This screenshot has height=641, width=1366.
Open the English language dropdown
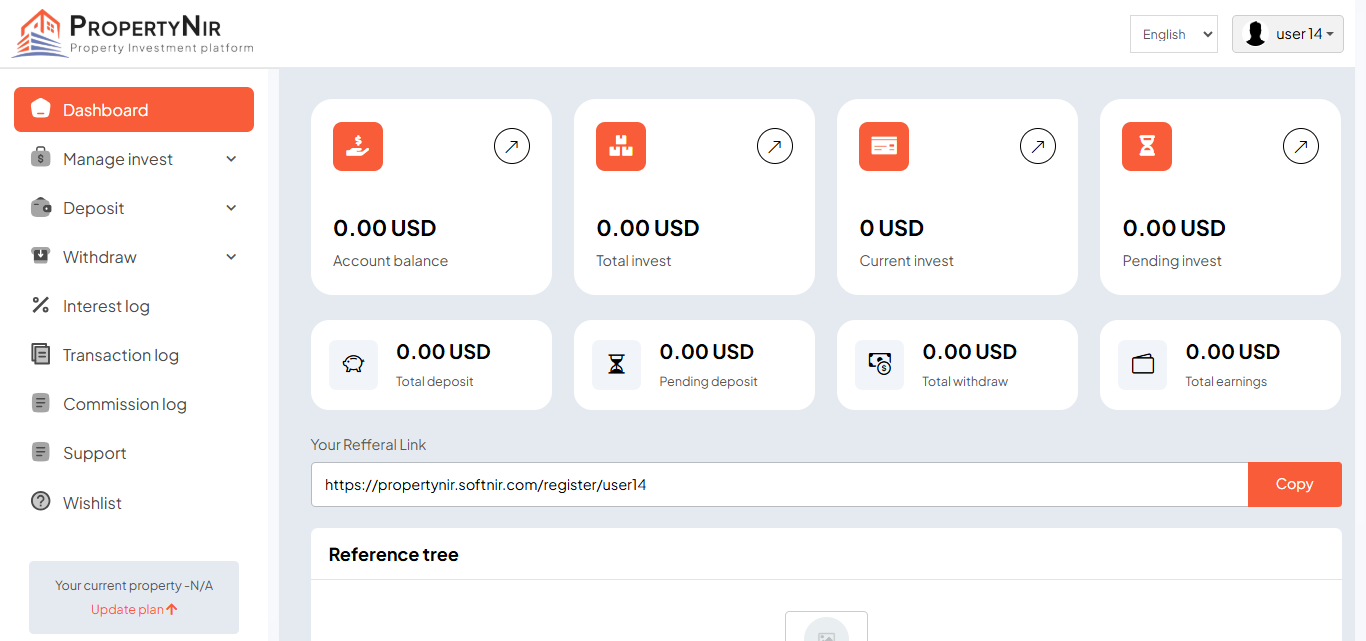[x=1174, y=34]
